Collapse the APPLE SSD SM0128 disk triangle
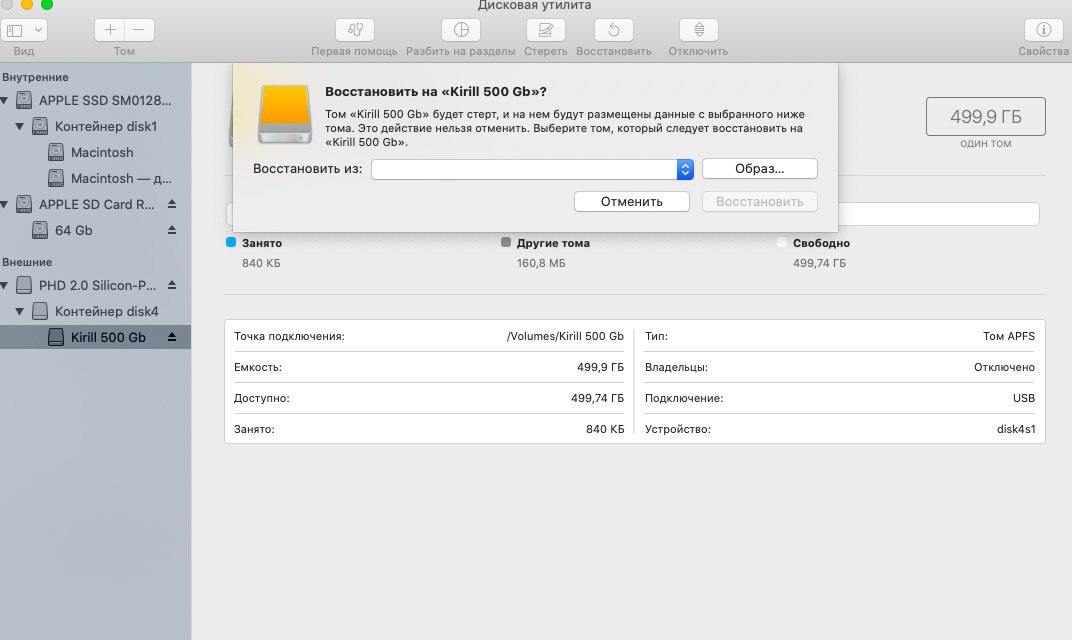 [4, 101]
